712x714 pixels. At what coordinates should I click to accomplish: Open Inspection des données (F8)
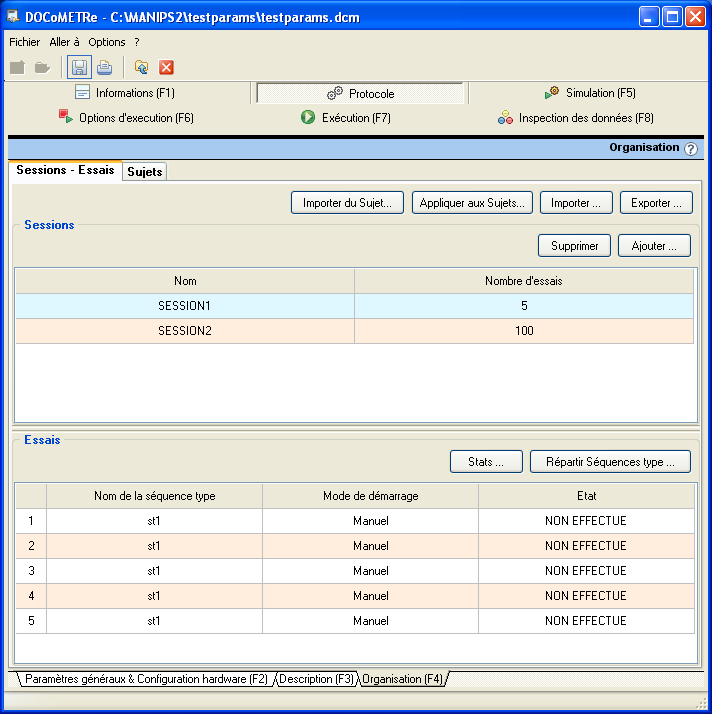pos(575,117)
